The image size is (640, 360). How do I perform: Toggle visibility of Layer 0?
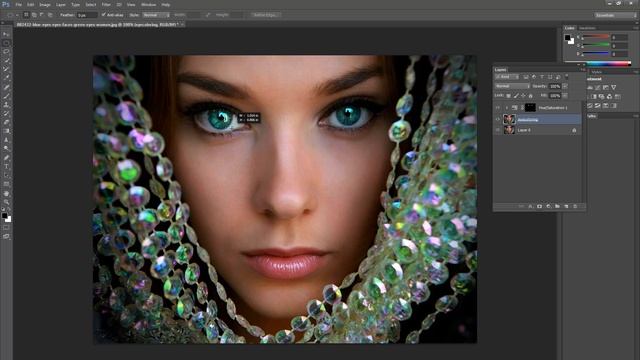498,130
